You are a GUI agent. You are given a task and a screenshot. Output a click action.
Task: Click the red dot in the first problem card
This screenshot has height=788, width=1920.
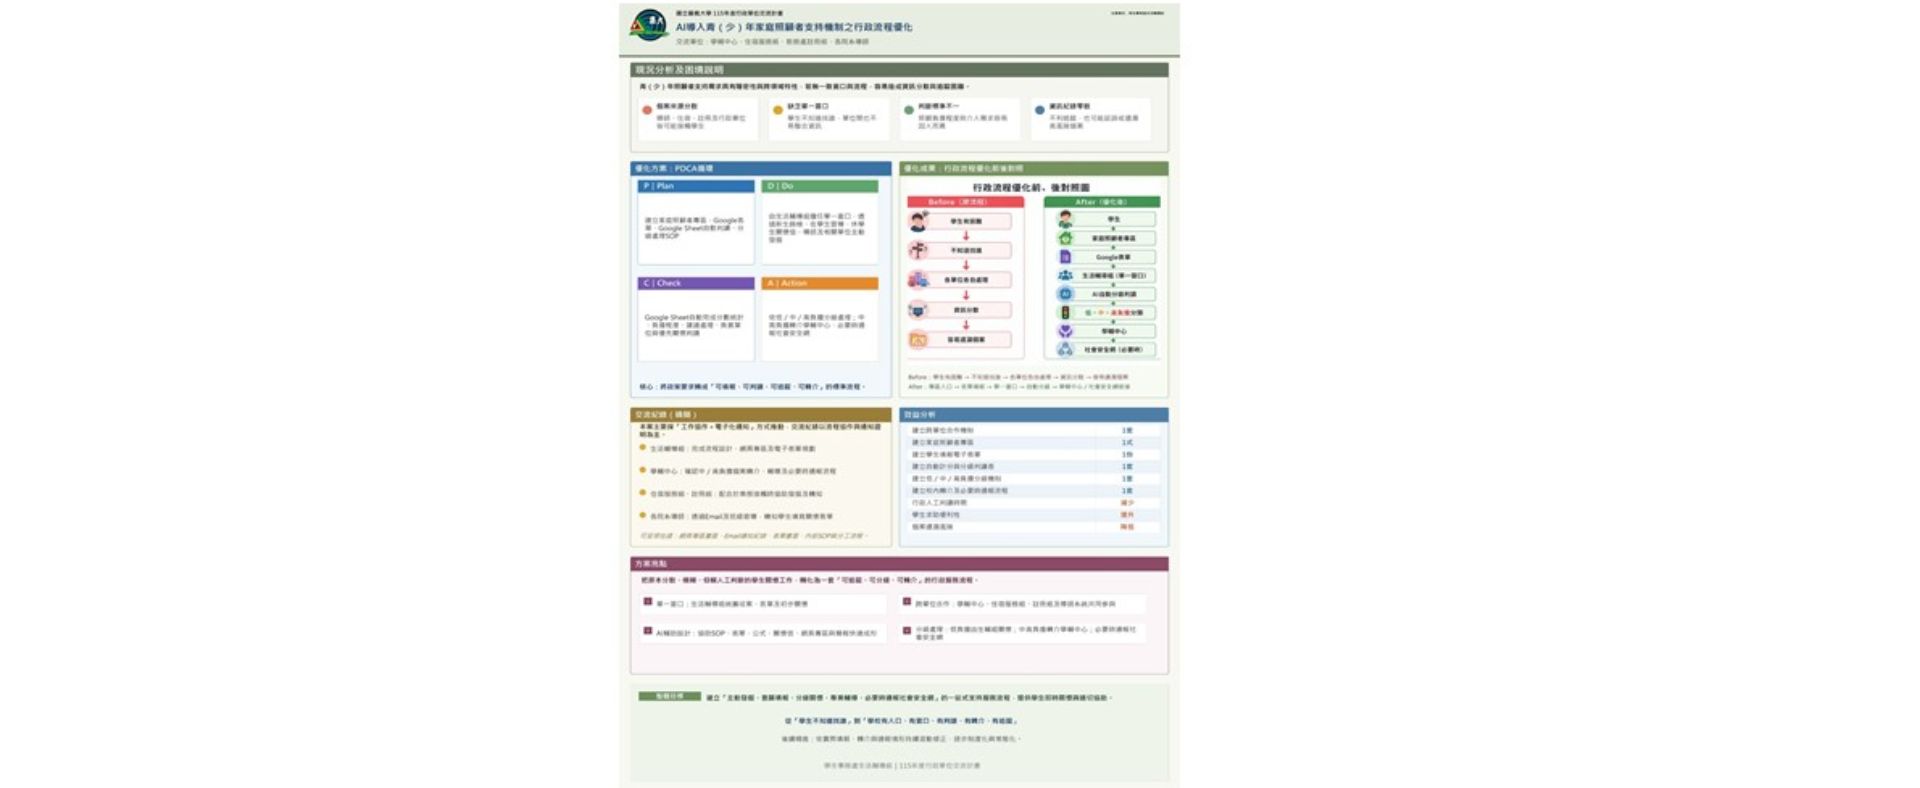pyautogui.click(x=647, y=110)
